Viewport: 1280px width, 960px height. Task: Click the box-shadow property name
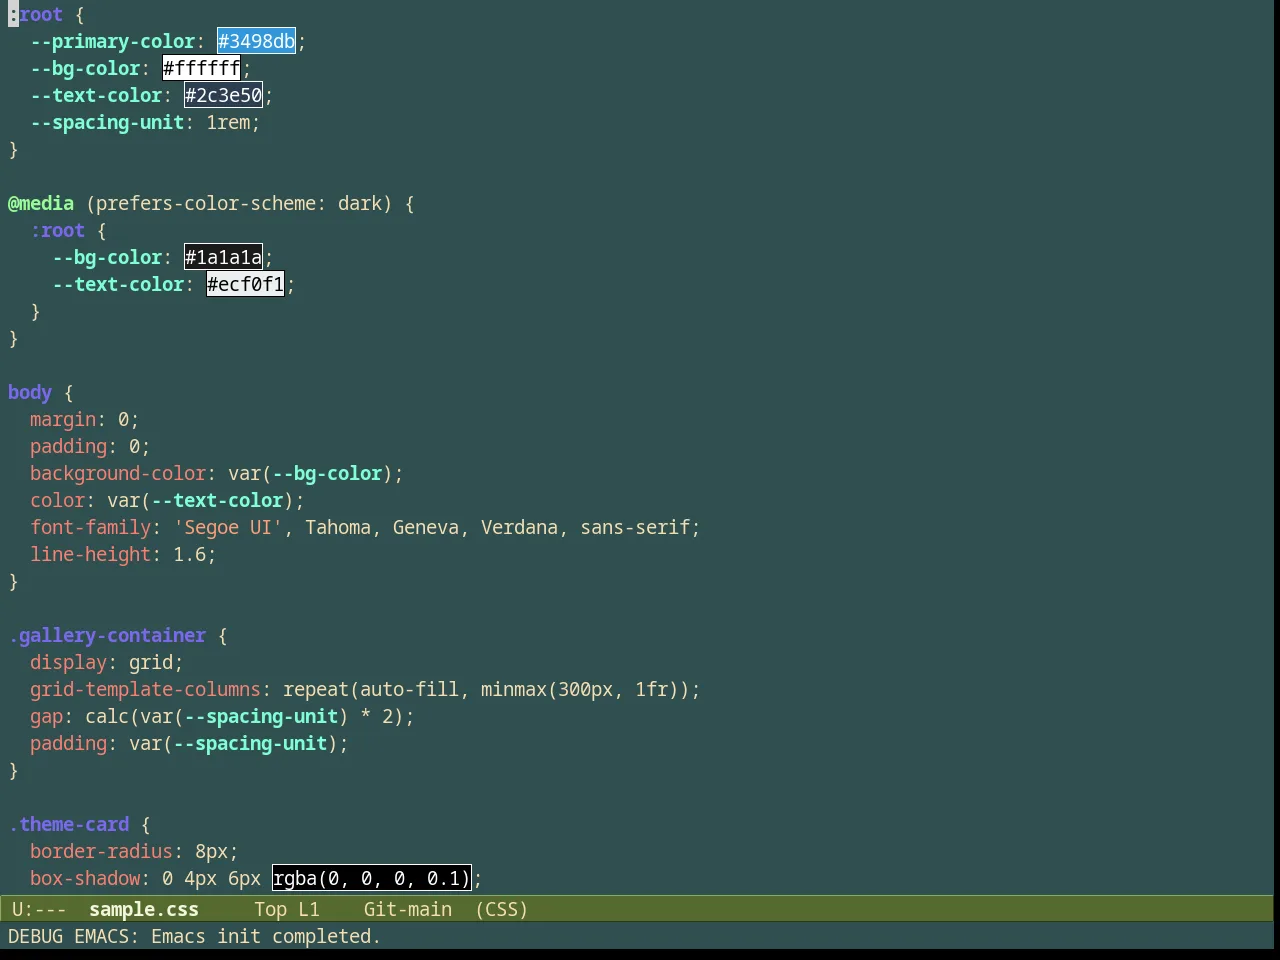[x=85, y=878]
